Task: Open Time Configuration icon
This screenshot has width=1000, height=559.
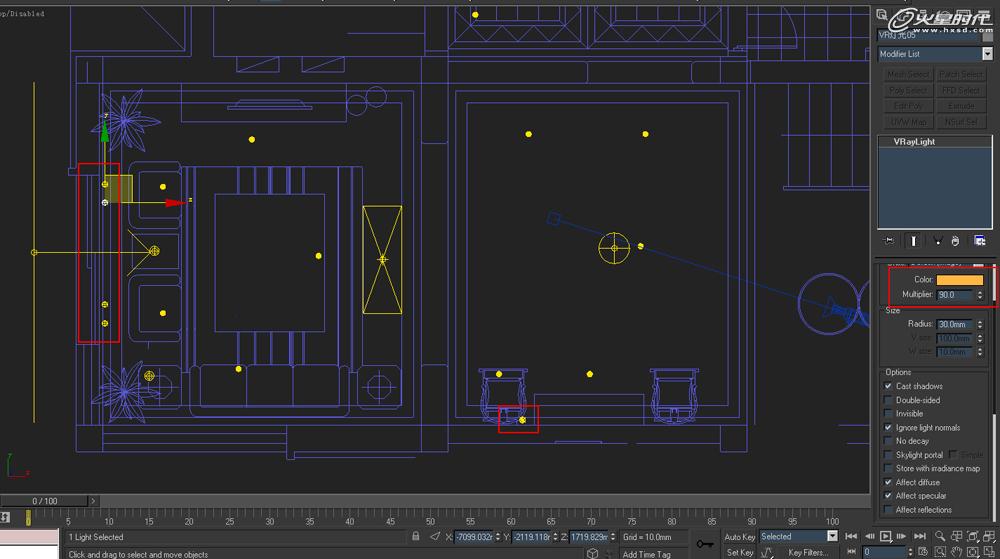Action: 923,552
